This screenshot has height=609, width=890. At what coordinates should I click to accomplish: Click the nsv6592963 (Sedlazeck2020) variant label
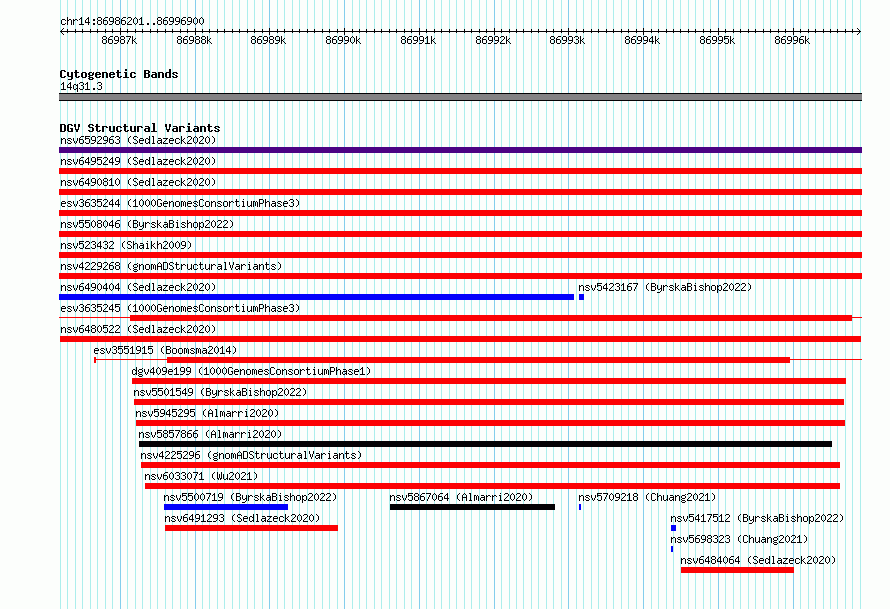tap(138, 140)
